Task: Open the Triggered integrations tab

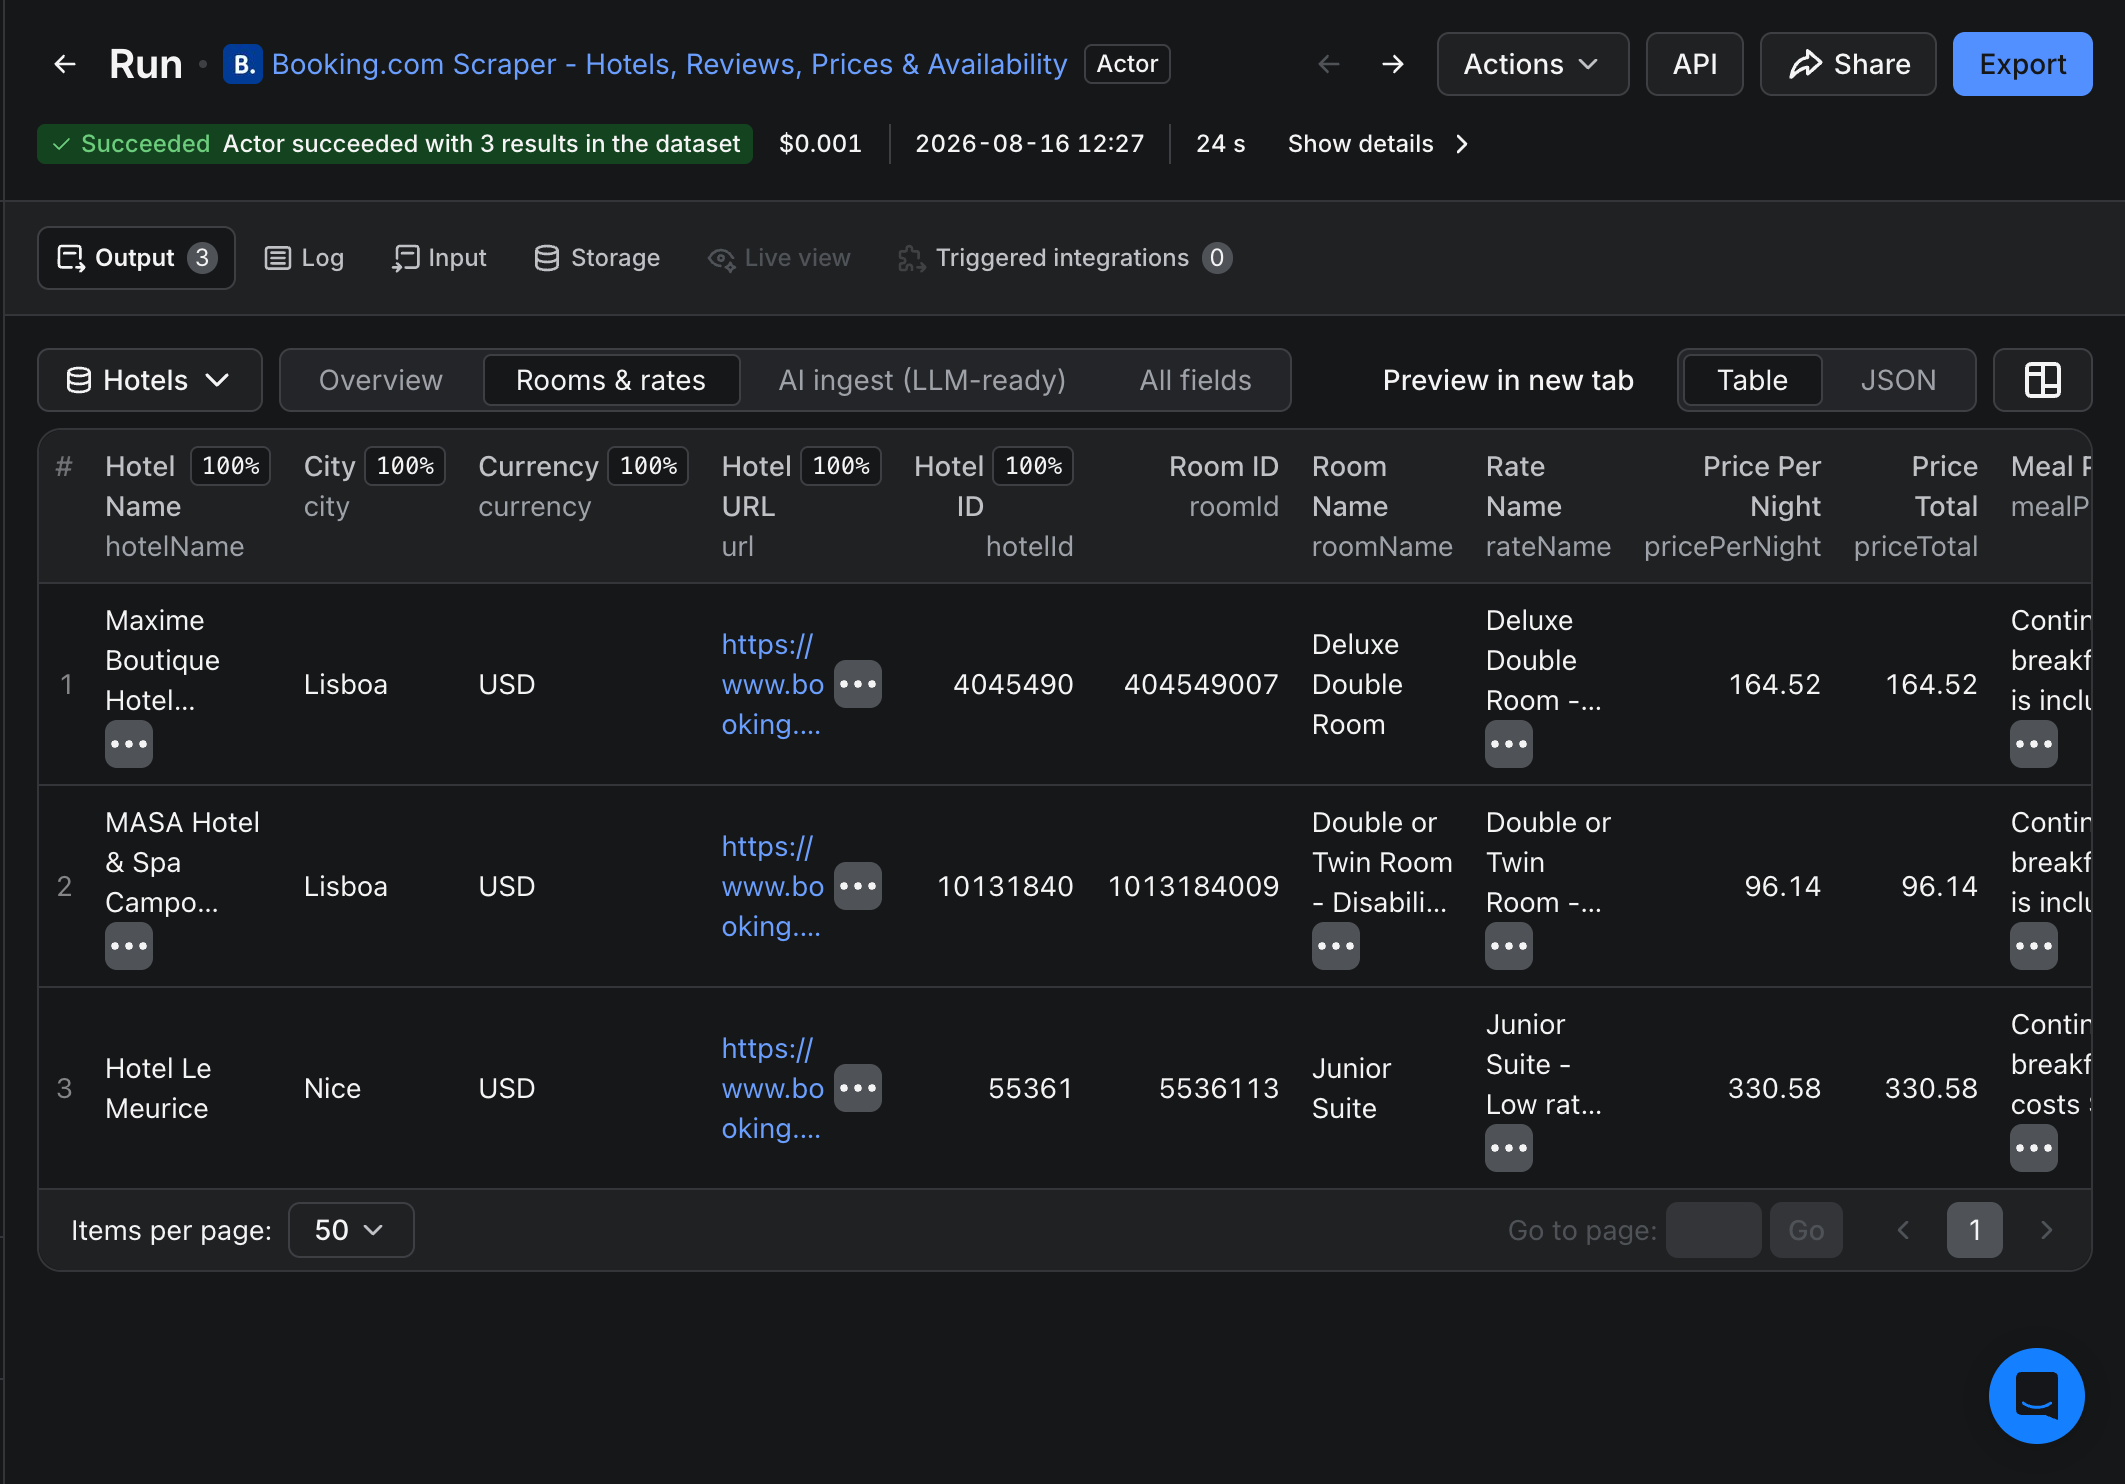Action: click(x=1065, y=258)
